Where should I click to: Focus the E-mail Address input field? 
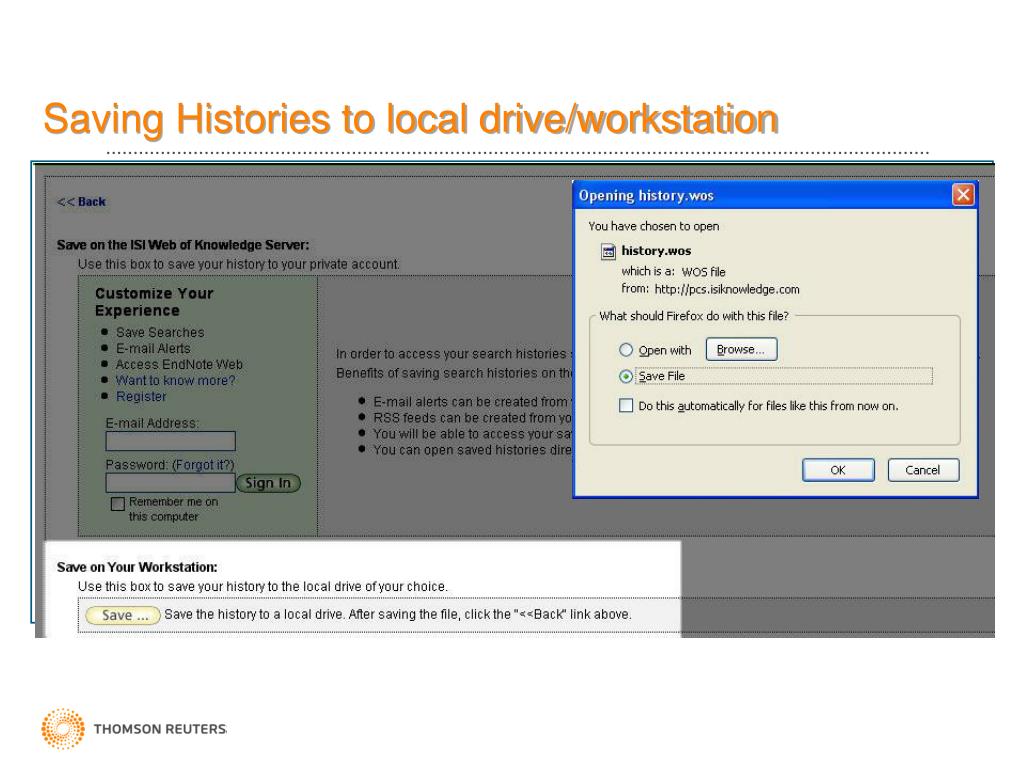(170, 441)
